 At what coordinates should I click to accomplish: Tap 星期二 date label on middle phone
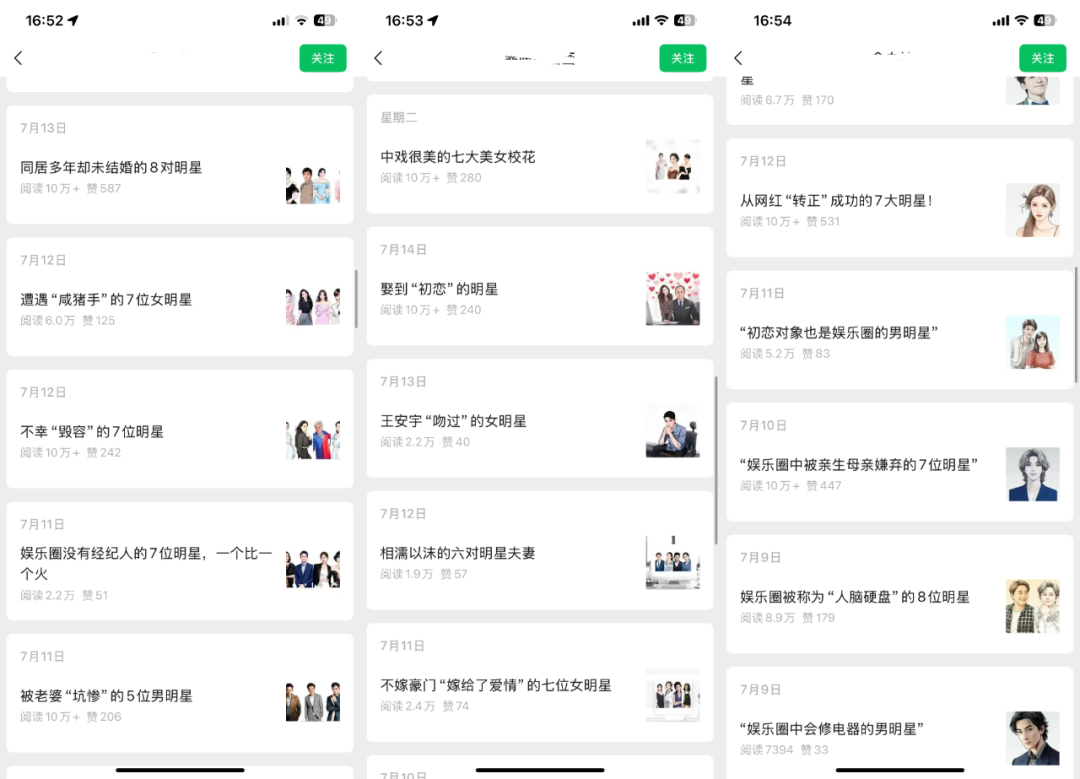[399, 118]
